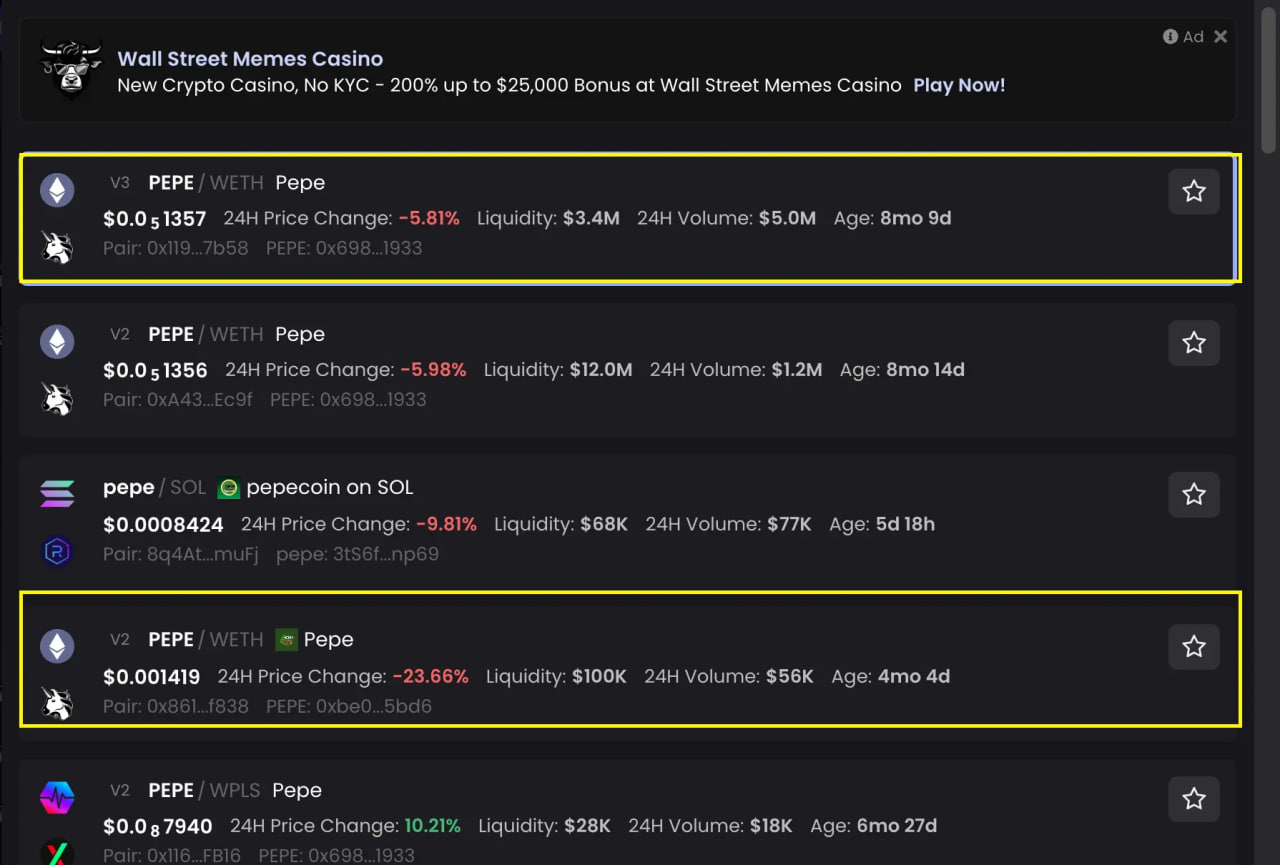Add the $0.001419 PEPE/WETH pair to favorites
1280x865 pixels.
coord(1194,647)
